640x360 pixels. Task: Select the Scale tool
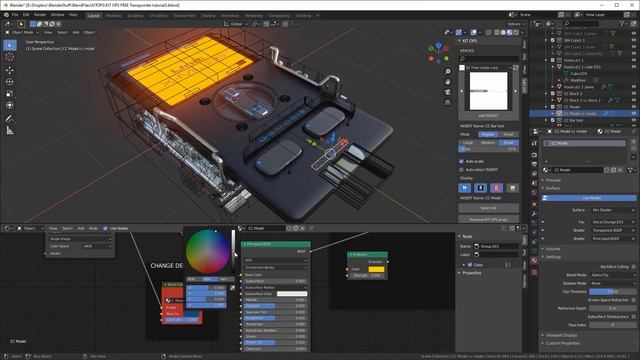tap(10, 94)
